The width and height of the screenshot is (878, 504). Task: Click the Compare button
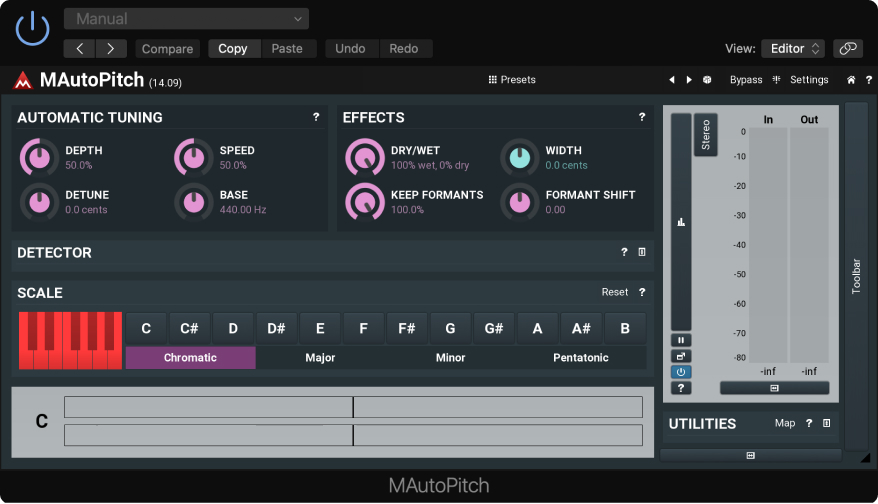pyautogui.click(x=167, y=49)
